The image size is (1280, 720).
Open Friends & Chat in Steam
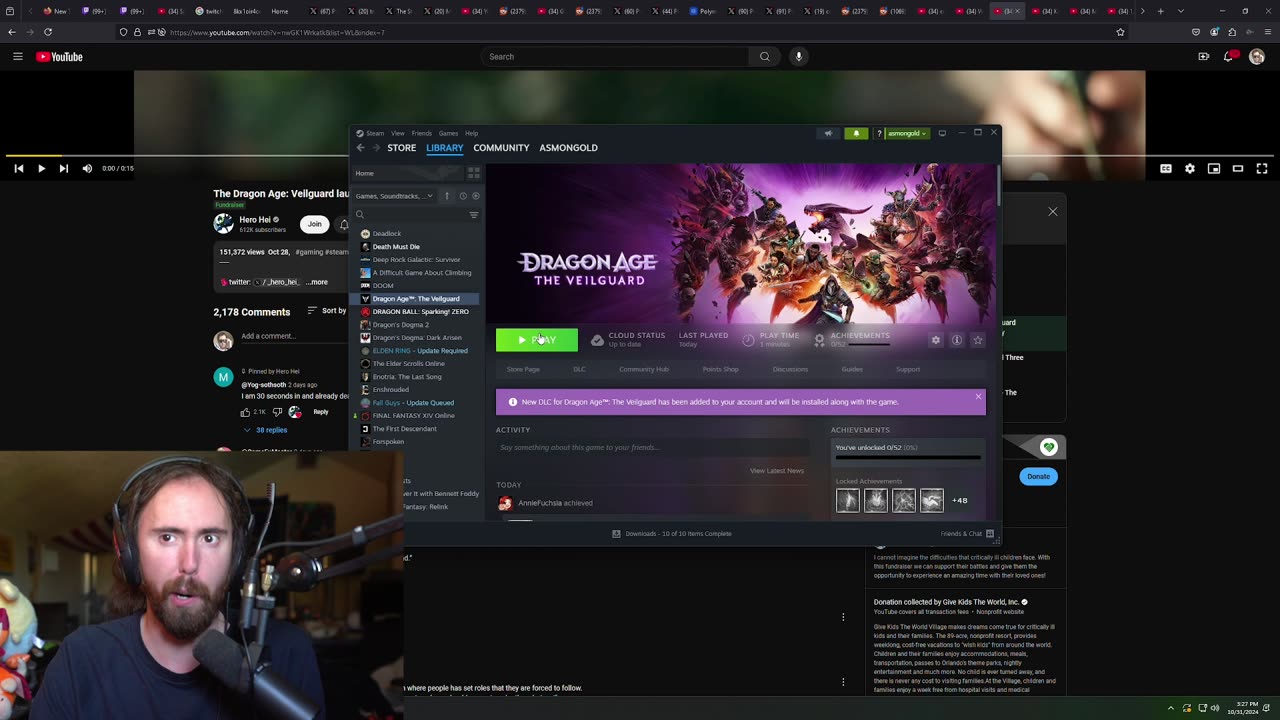pyautogui.click(x=967, y=534)
